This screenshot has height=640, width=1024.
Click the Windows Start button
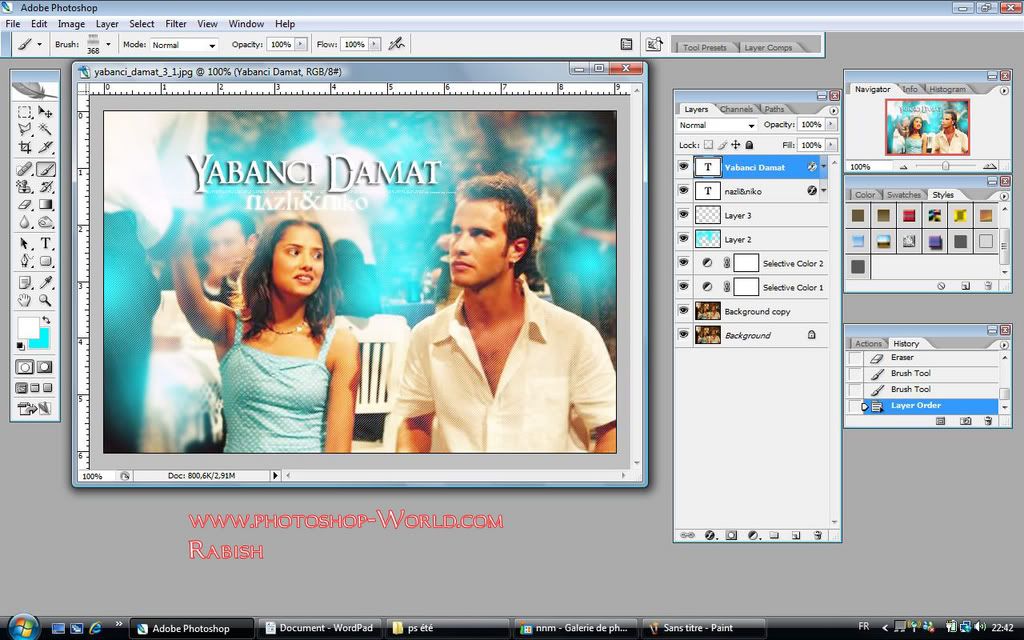[x=24, y=628]
